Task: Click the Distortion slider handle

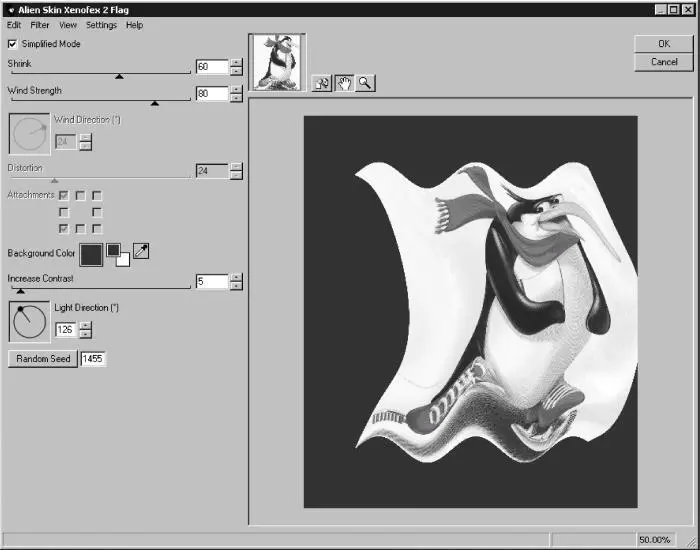Action: (54, 181)
